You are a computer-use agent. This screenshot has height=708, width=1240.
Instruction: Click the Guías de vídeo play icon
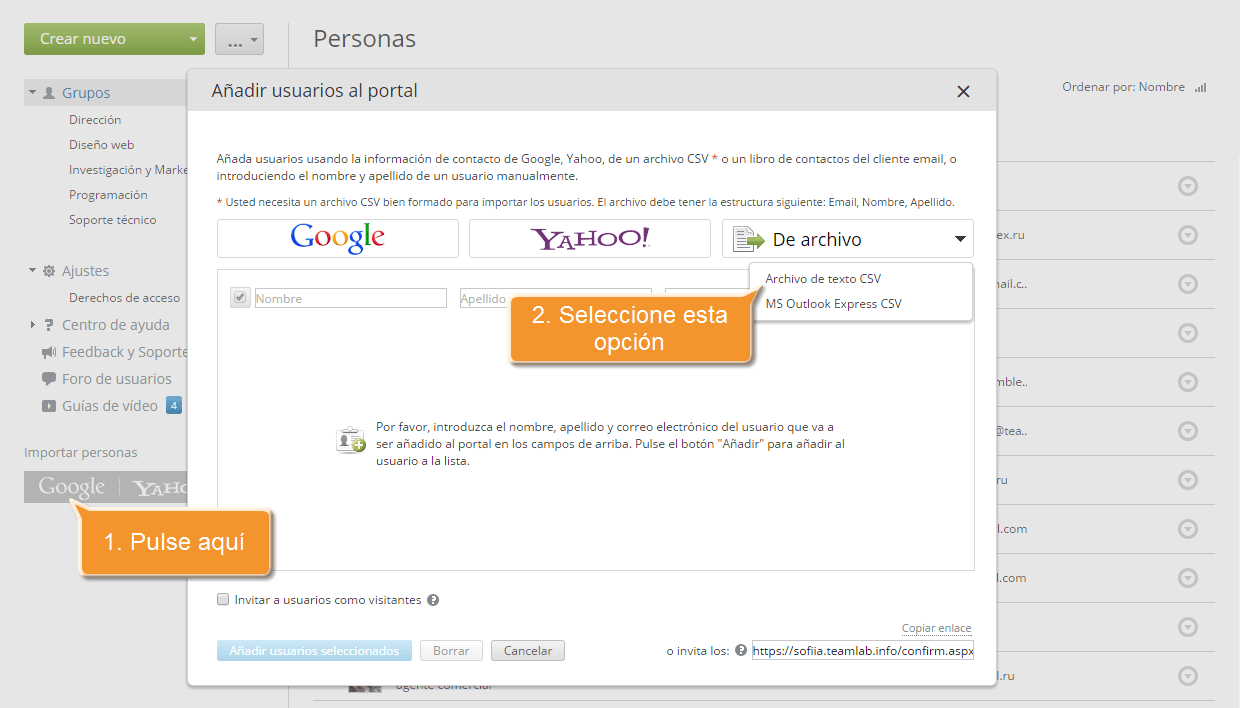(x=49, y=406)
